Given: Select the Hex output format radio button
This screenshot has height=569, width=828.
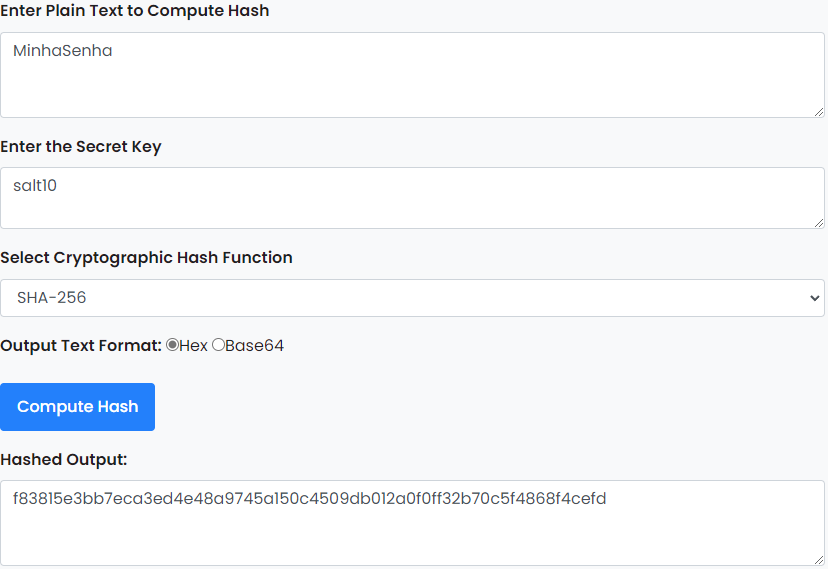Looking at the screenshot, I should click(172, 345).
